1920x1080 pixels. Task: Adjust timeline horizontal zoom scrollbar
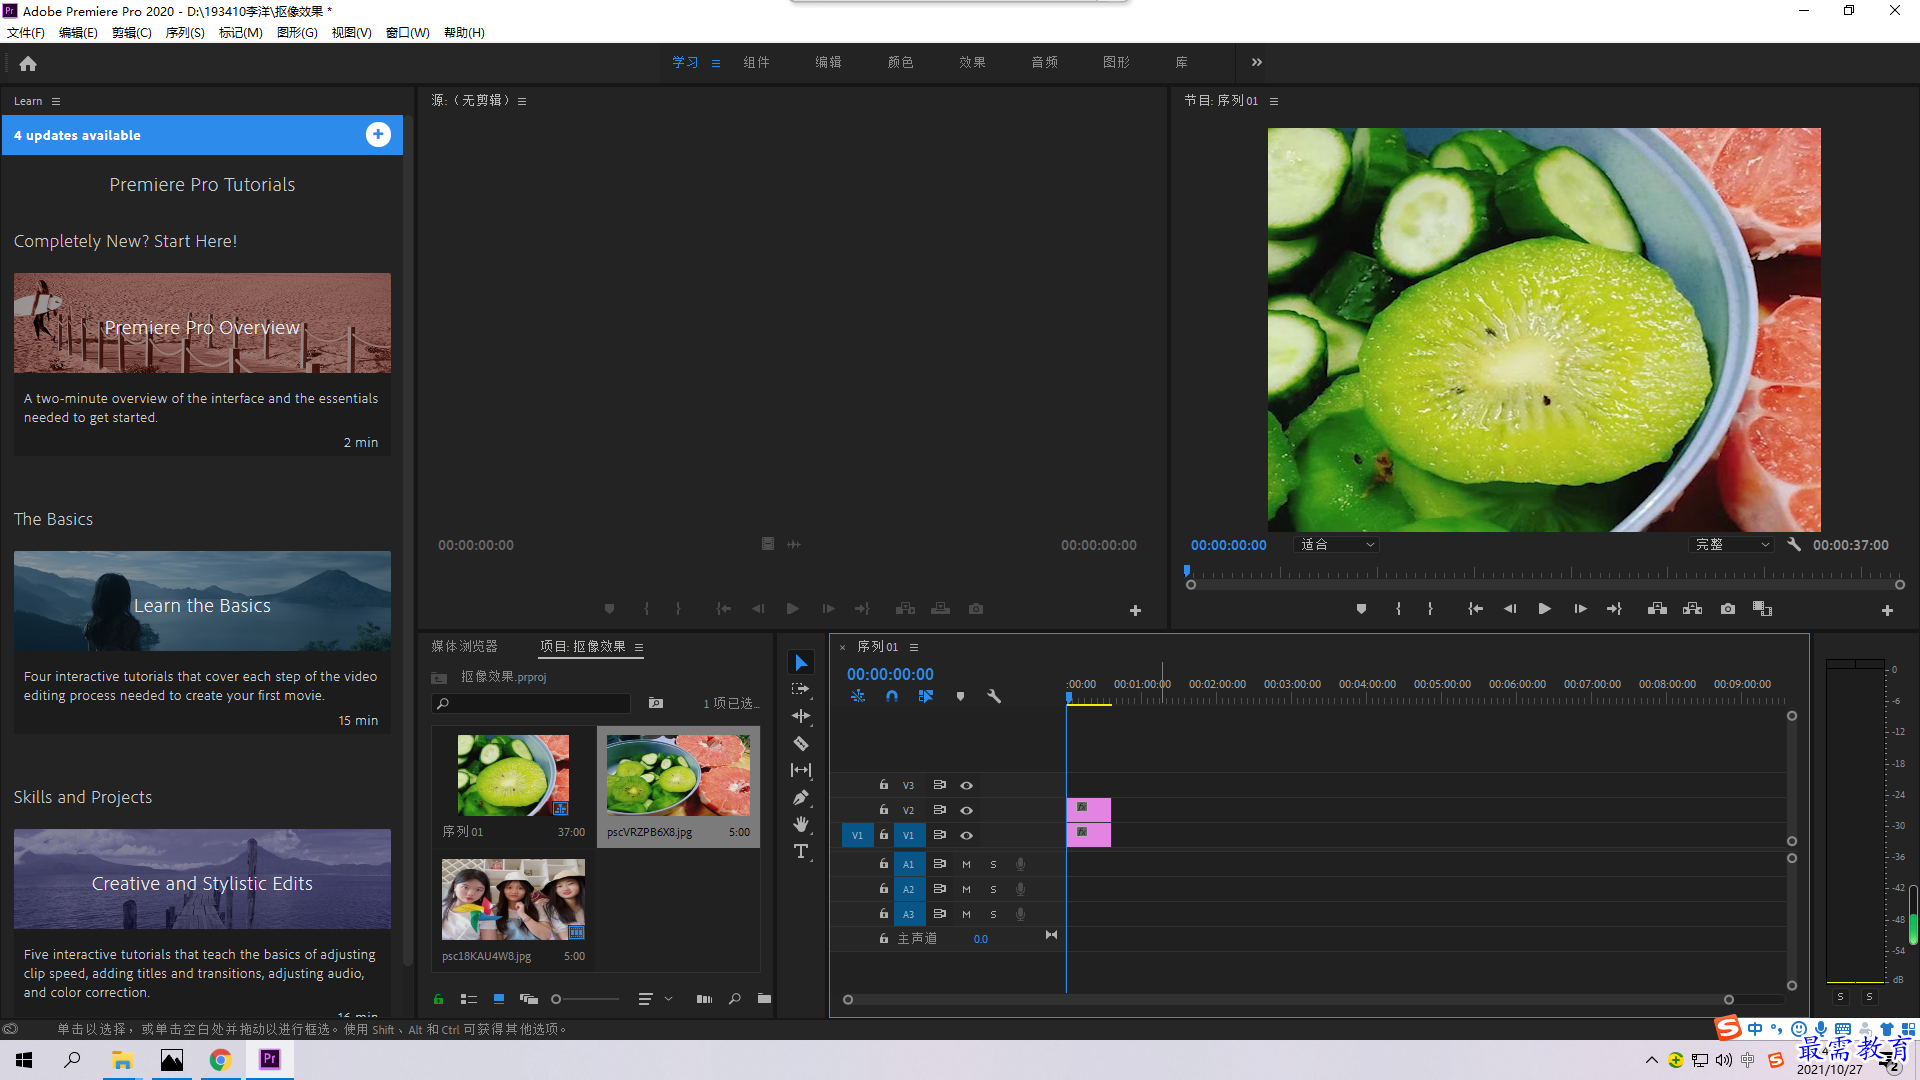1288,999
